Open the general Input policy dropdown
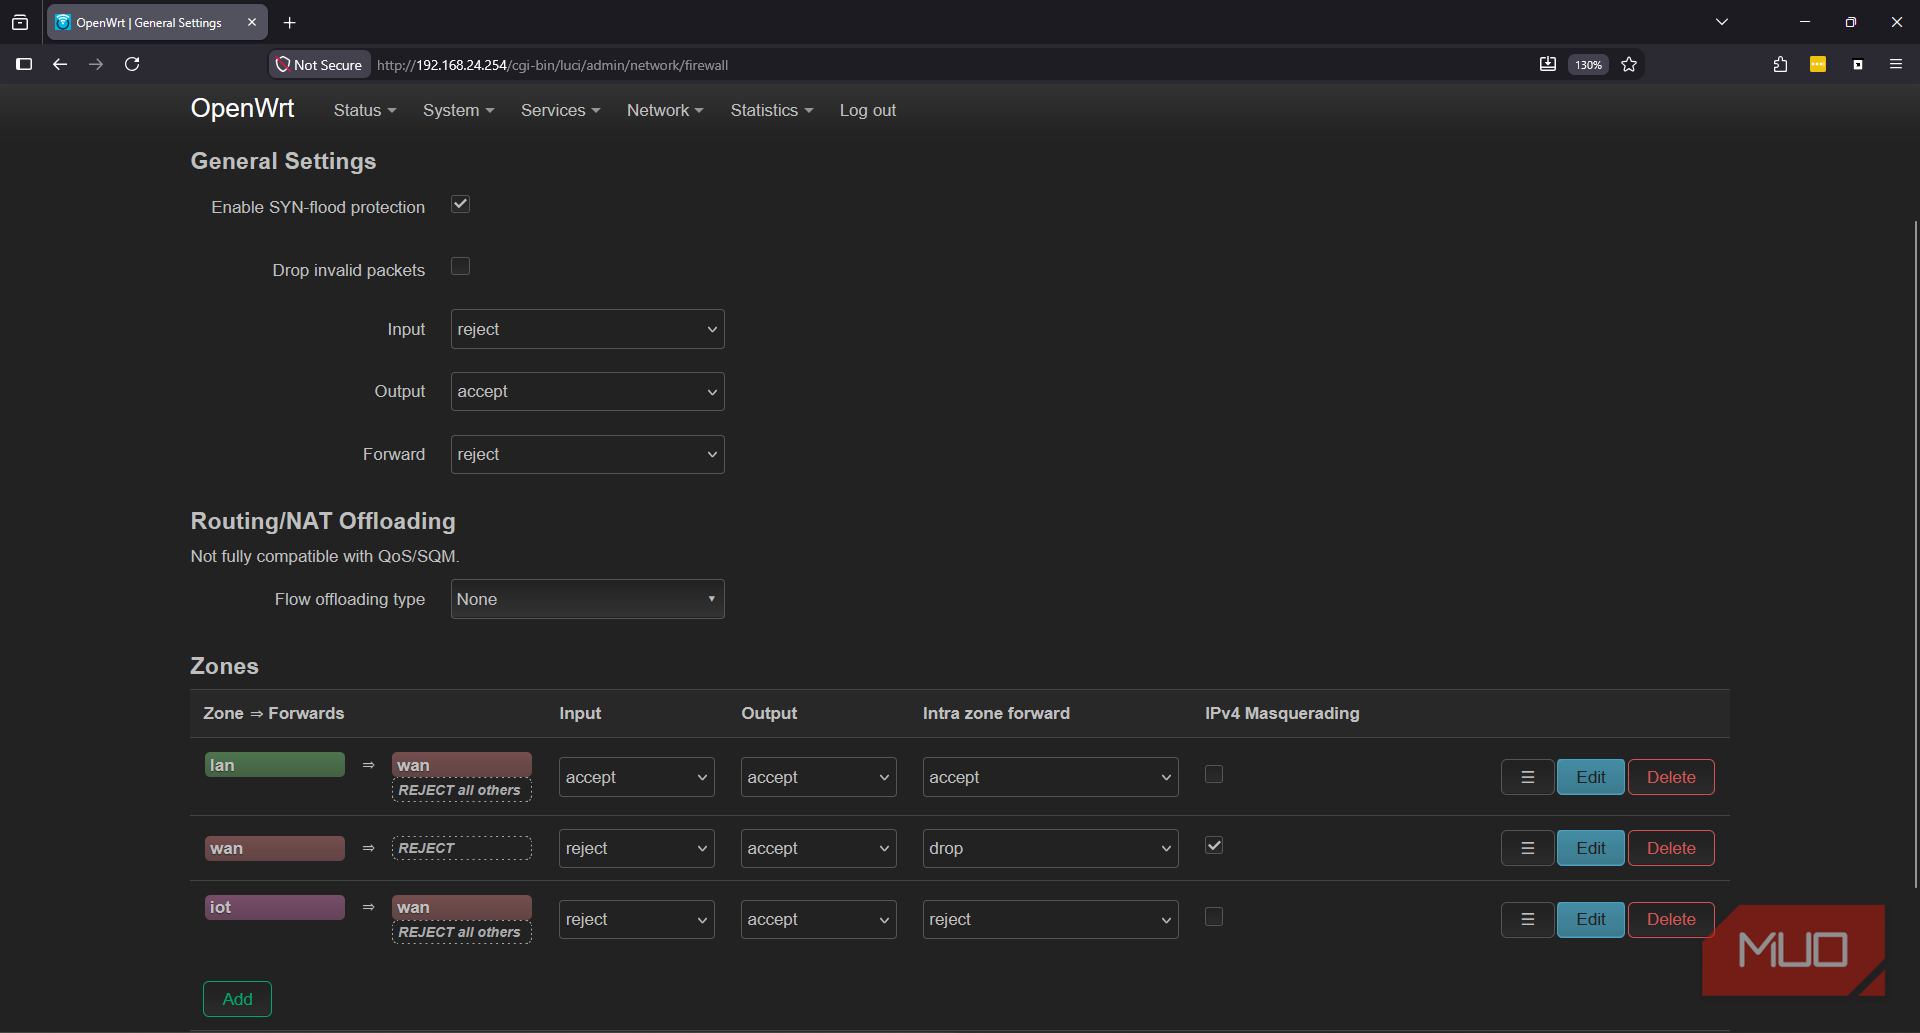 pyautogui.click(x=588, y=329)
